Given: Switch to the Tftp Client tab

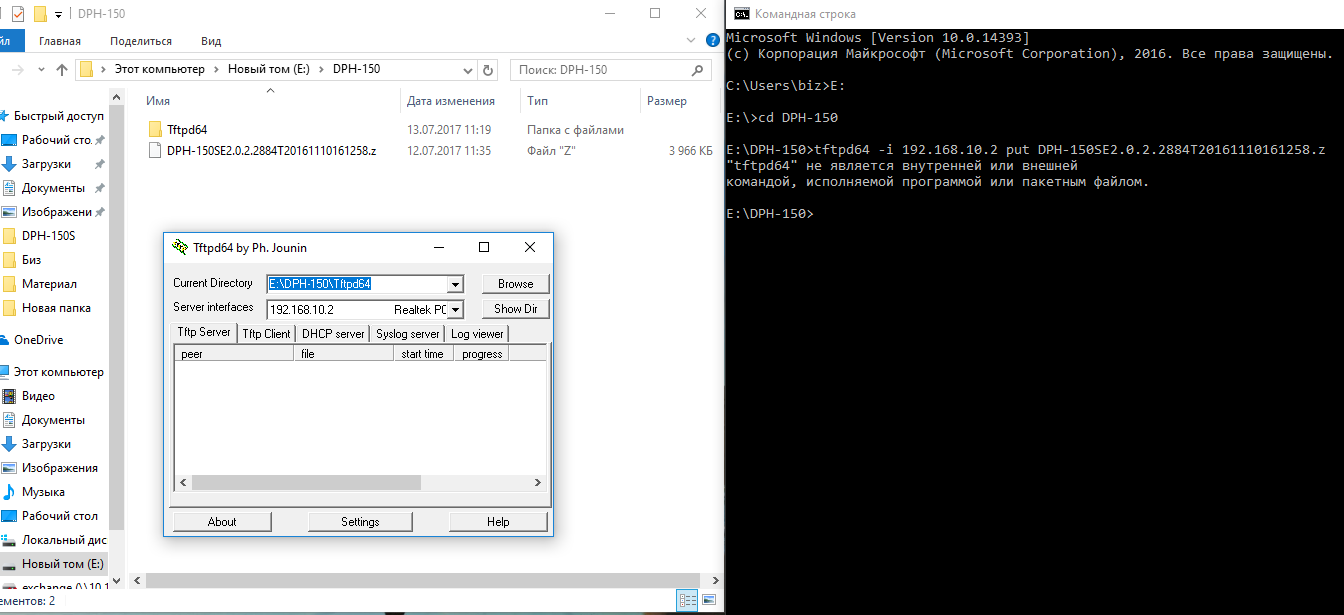Looking at the screenshot, I should pyautogui.click(x=266, y=334).
